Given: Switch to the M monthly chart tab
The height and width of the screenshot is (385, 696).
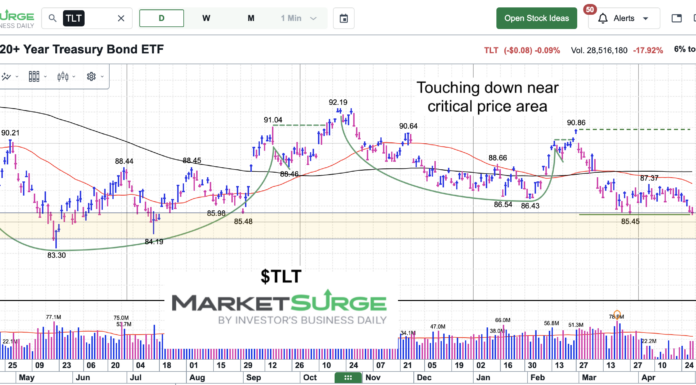Looking at the screenshot, I should point(251,18).
